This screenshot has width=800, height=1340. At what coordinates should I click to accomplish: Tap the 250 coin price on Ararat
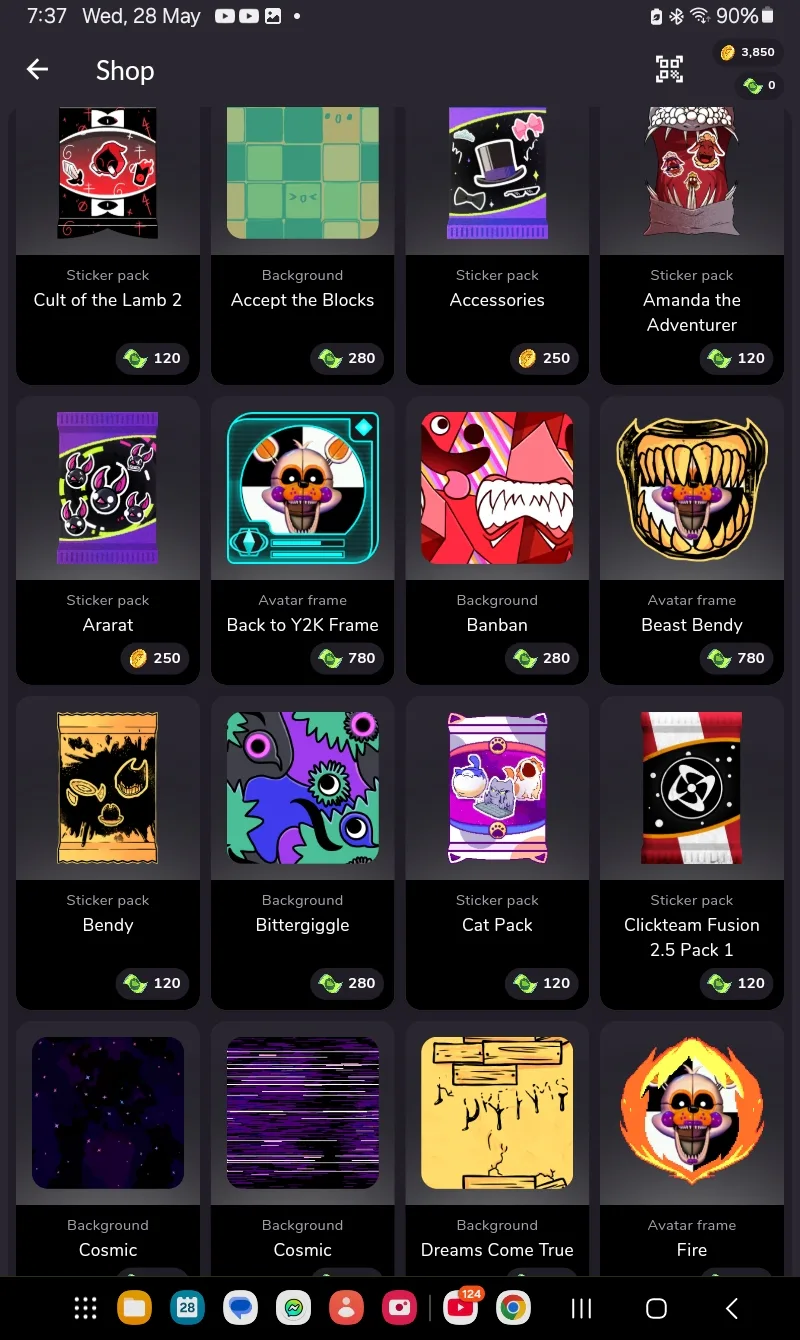pos(154,658)
